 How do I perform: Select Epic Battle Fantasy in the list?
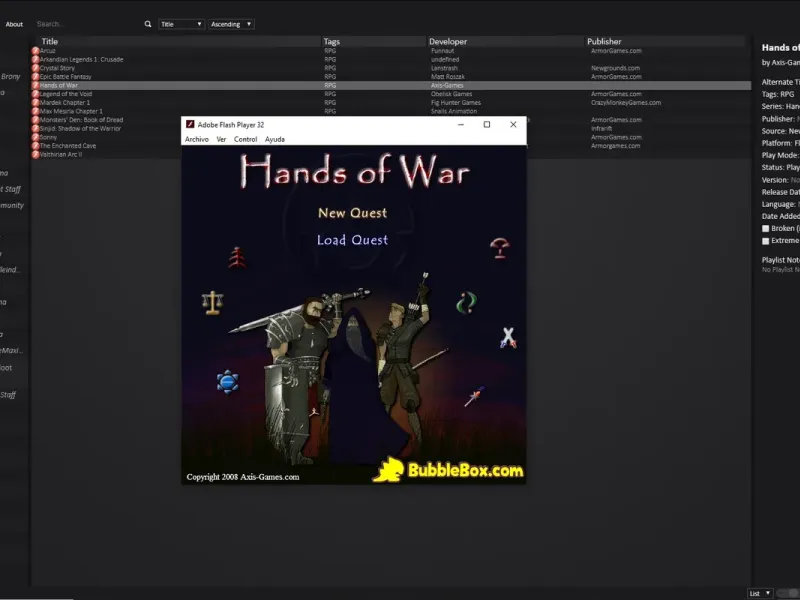pyautogui.click(x=391, y=77)
